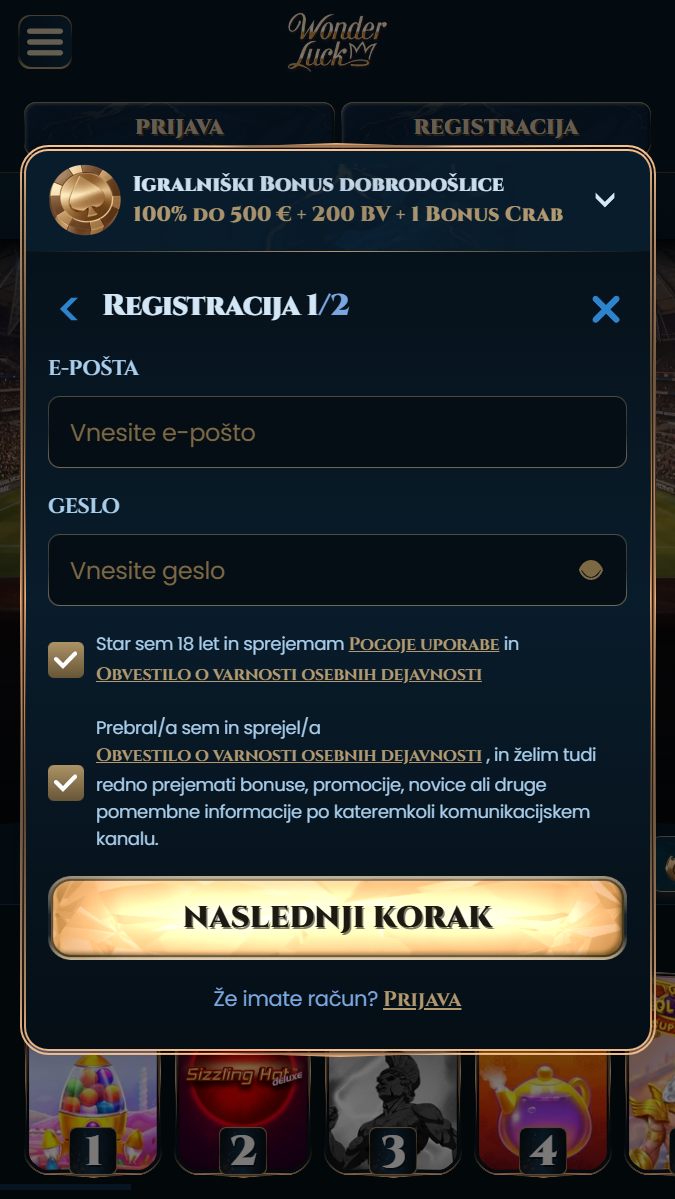This screenshot has width=675, height=1199.
Task: Expand the welcome bonus chevron
Action: click(605, 200)
